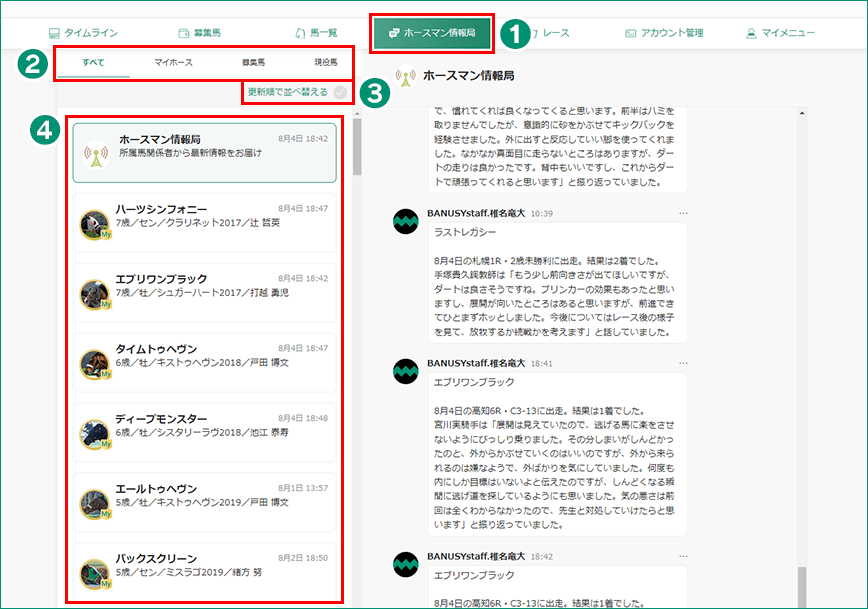Click the horse head icon beside 馬一覧

pos(300,33)
